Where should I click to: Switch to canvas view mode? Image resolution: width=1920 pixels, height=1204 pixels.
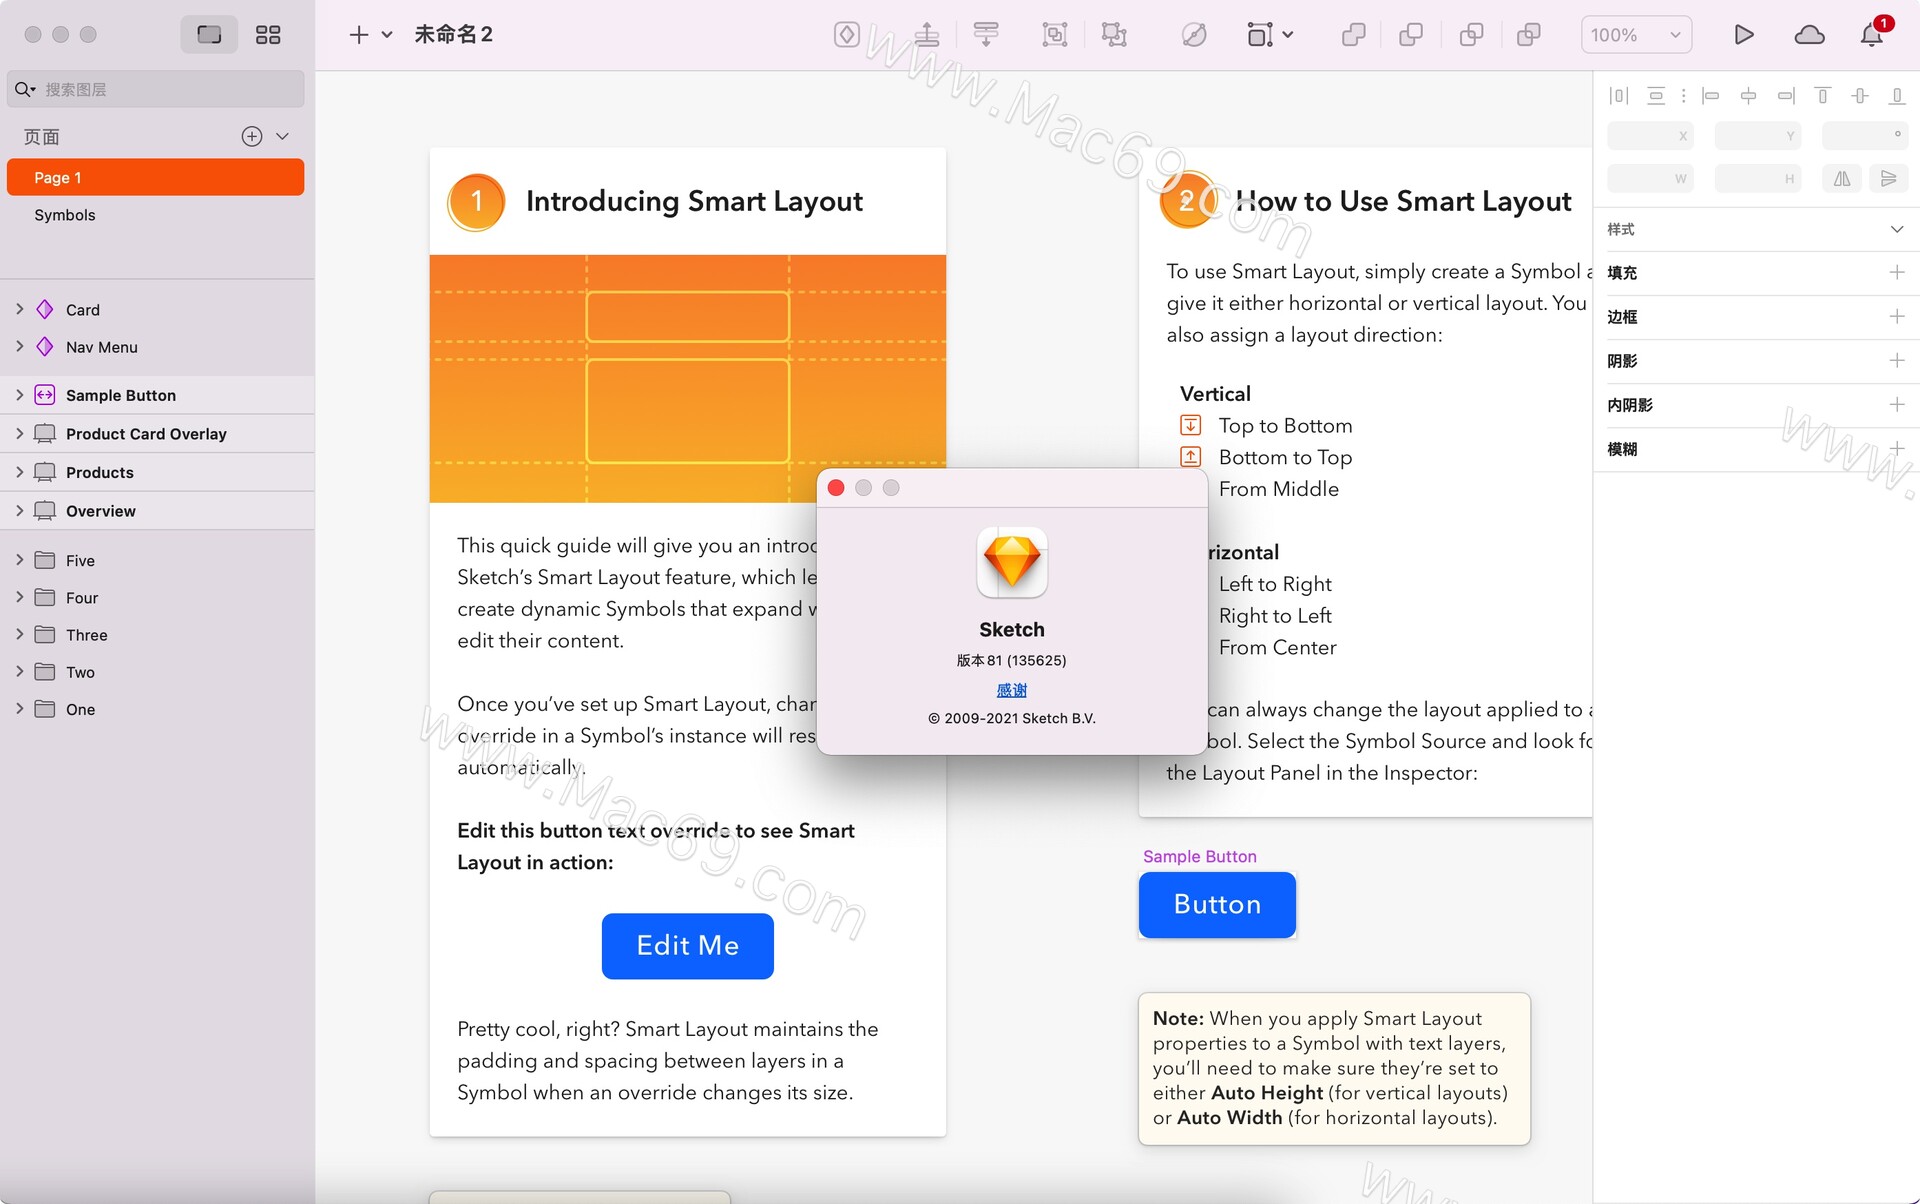(x=209, y=35)
